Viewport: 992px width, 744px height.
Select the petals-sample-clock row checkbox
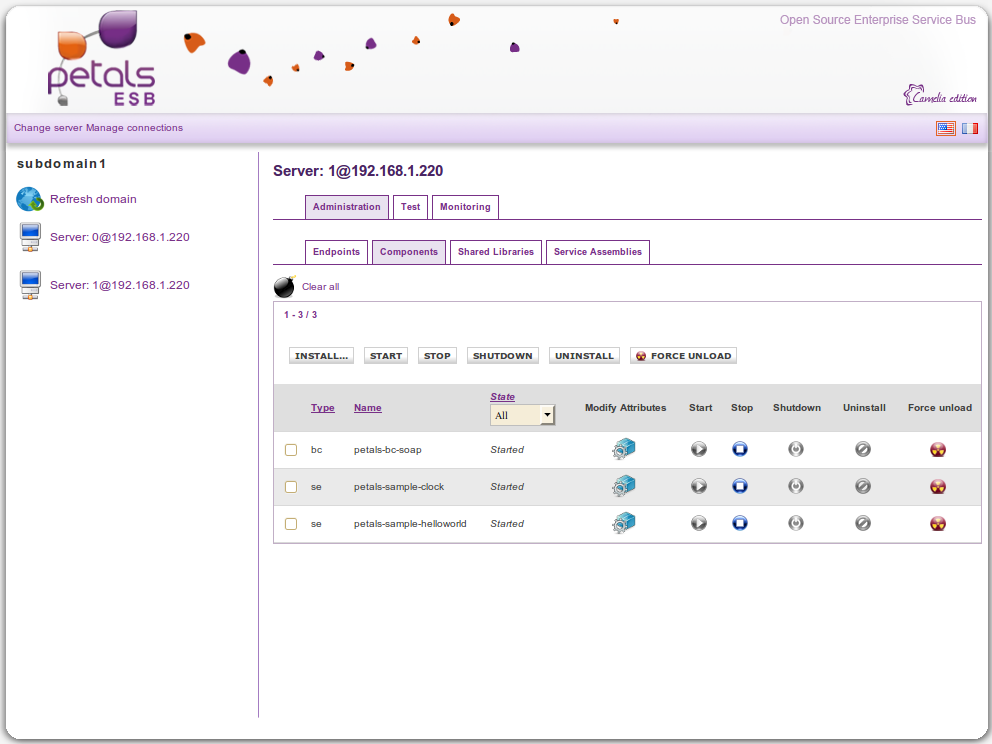(291, 487)
